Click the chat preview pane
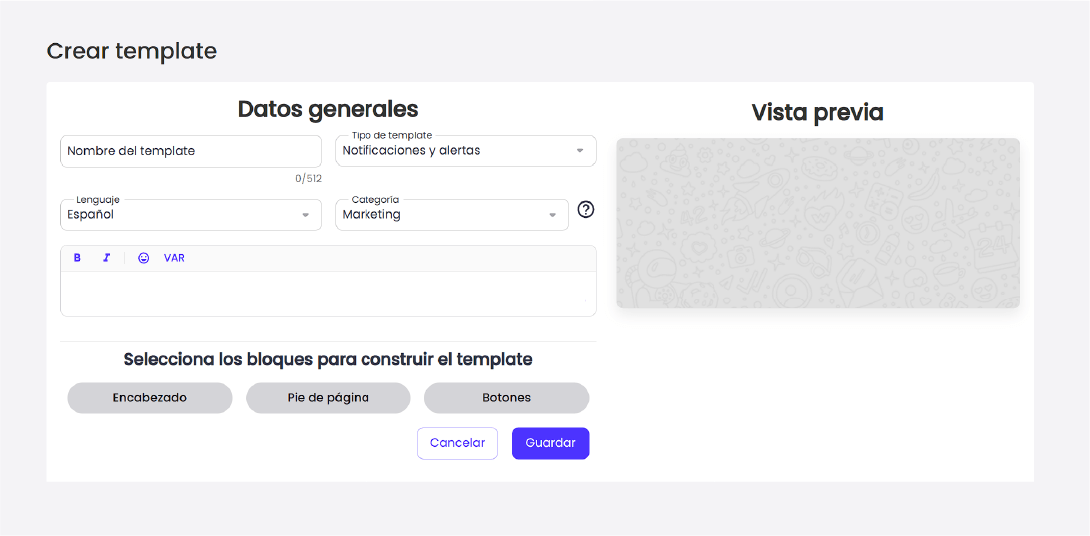Image resolution: width=1090 pixels, height=536 pixels. [817, 223]
